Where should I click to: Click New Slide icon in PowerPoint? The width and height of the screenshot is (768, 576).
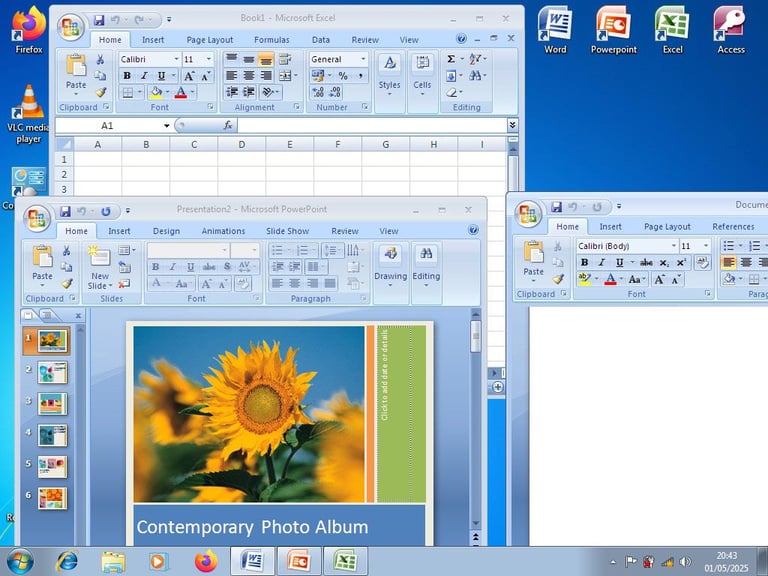point(99,257)
